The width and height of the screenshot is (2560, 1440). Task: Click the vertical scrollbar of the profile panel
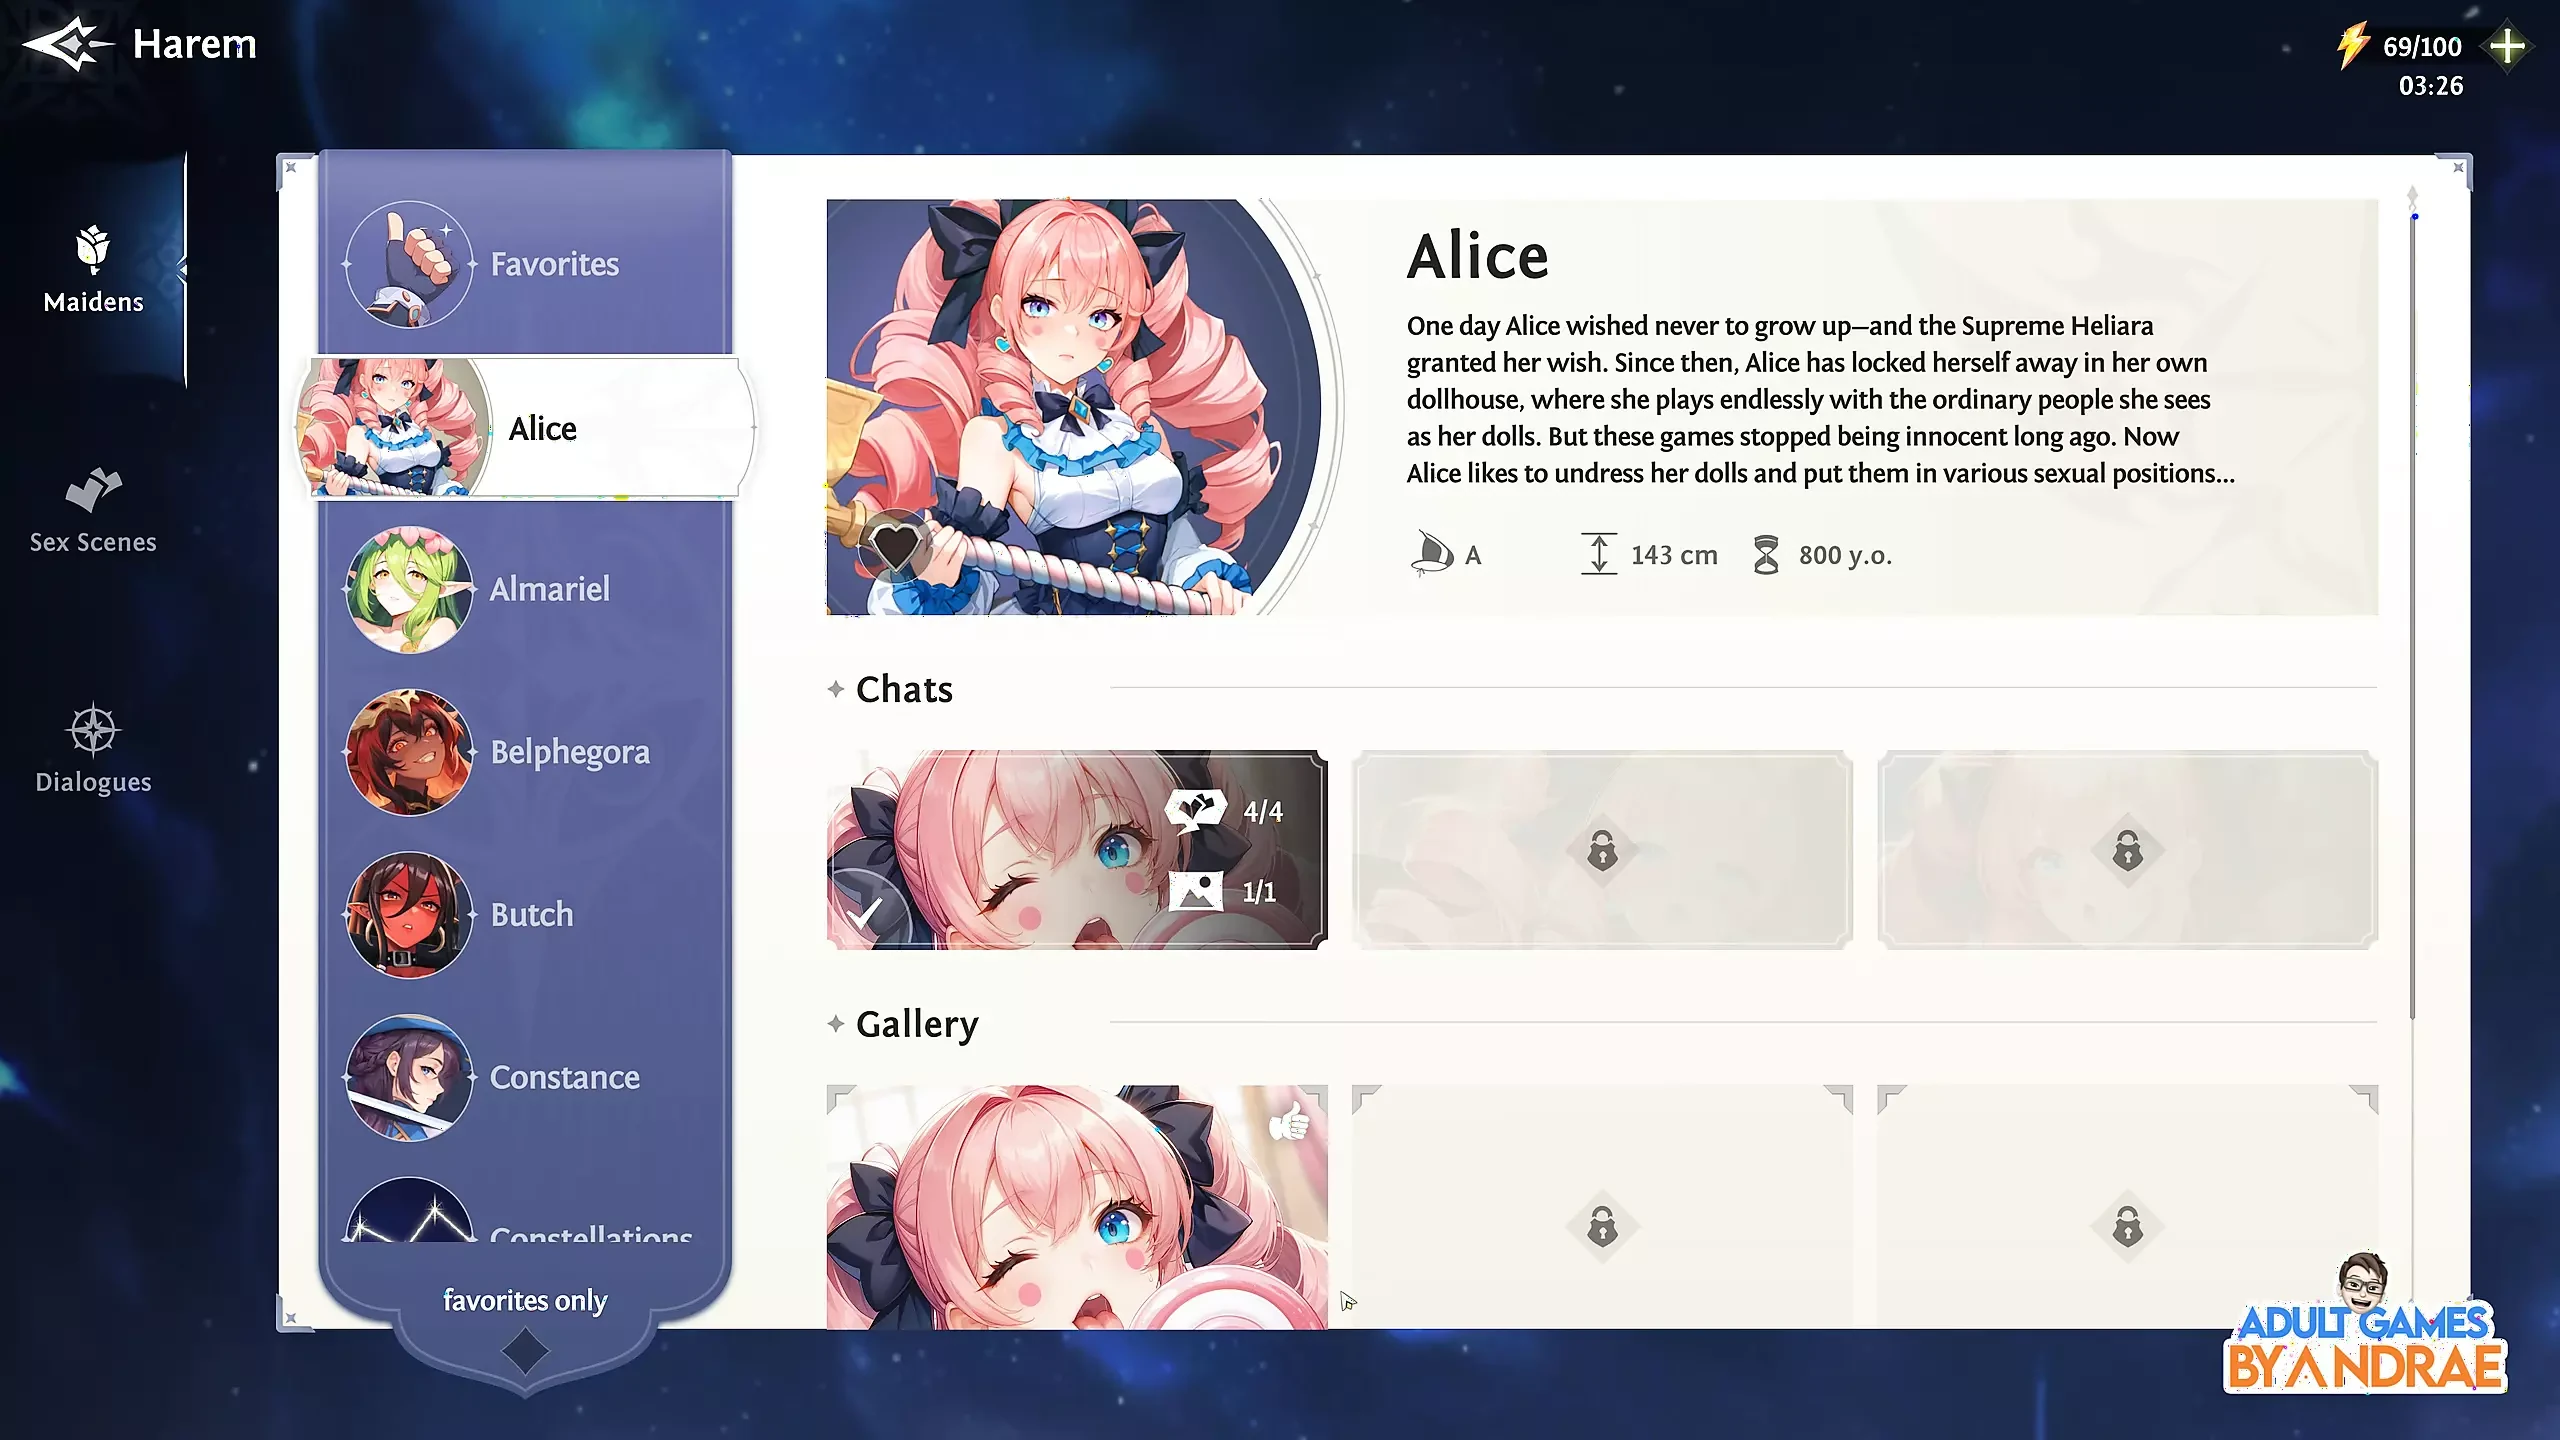(x=2412, y=600)
